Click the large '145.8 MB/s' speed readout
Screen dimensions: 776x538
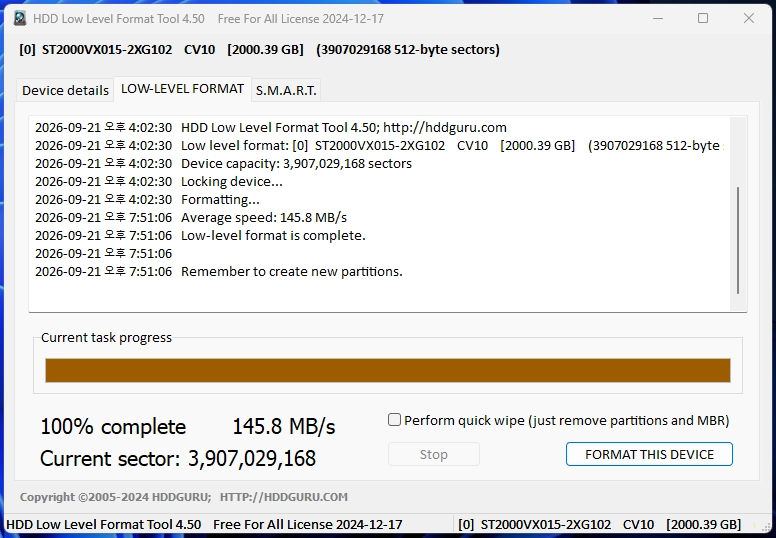[x=284, y=426]
